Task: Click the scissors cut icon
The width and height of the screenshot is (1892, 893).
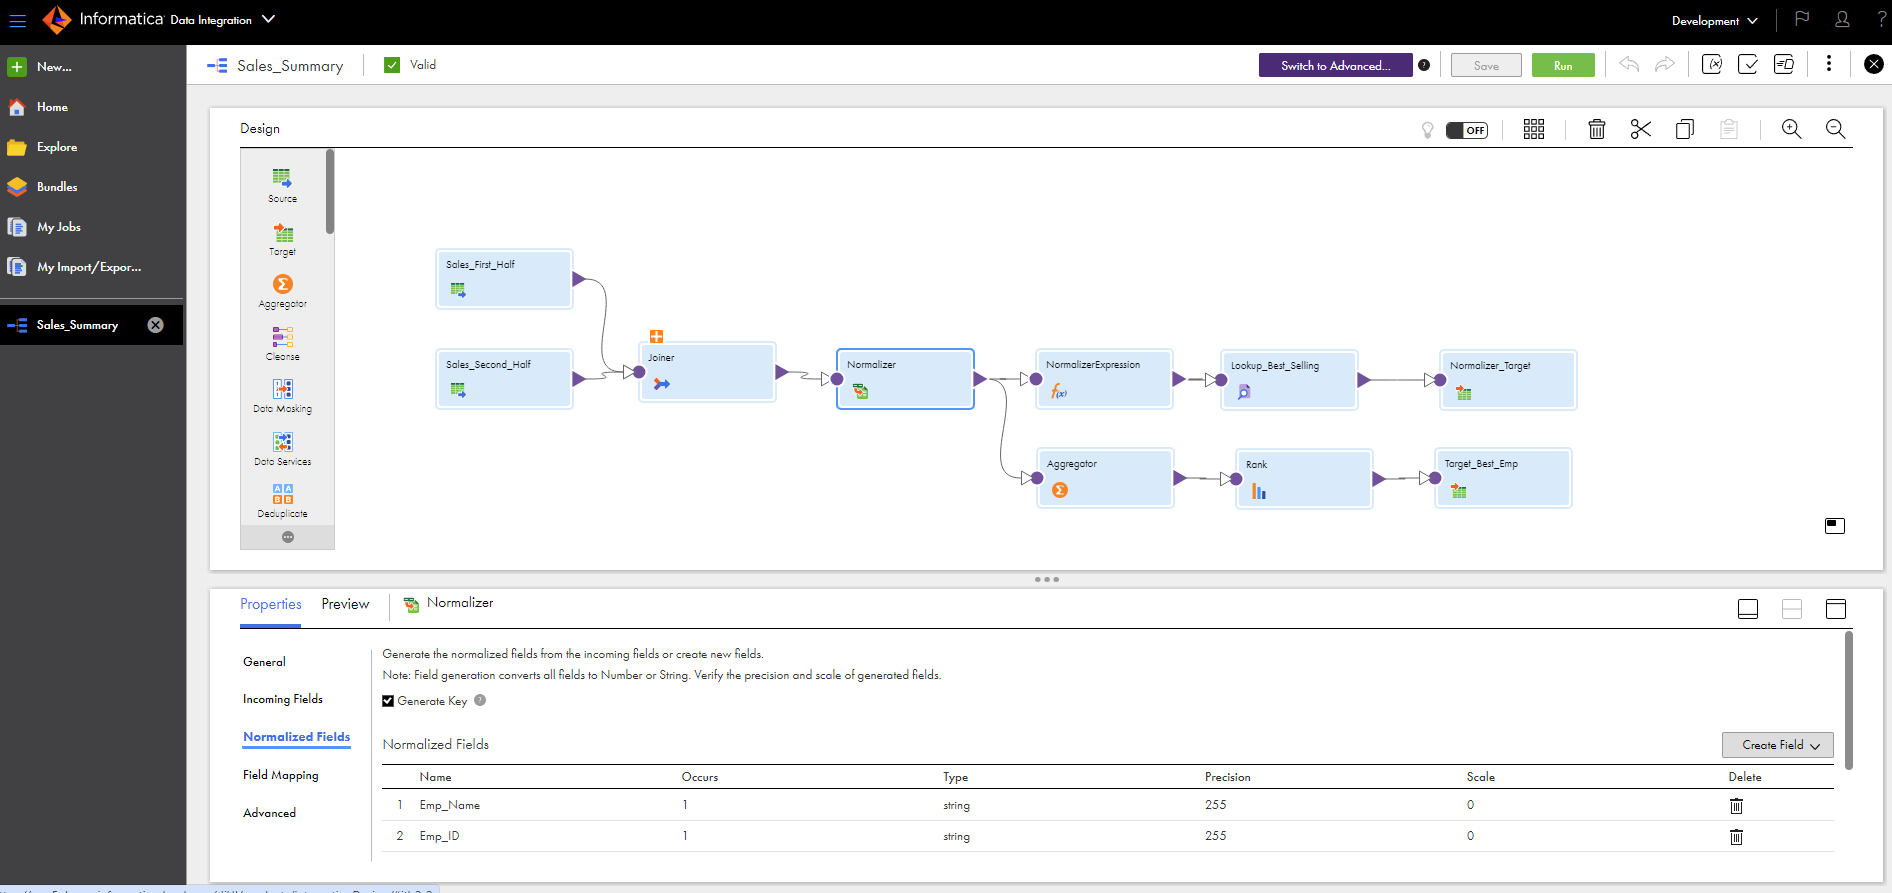Action: 1641,129
